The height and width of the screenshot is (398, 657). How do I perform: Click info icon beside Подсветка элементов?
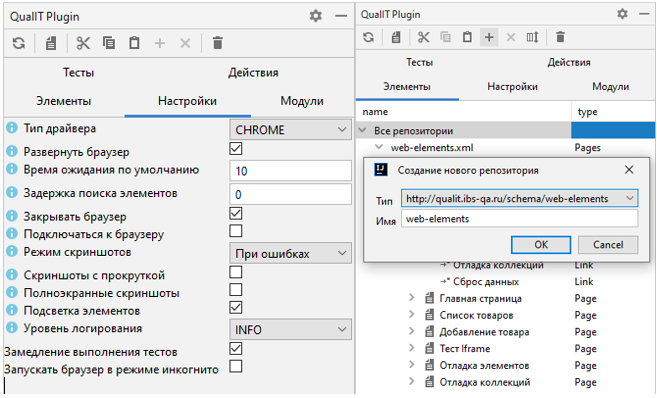click(x=12, y=310)
